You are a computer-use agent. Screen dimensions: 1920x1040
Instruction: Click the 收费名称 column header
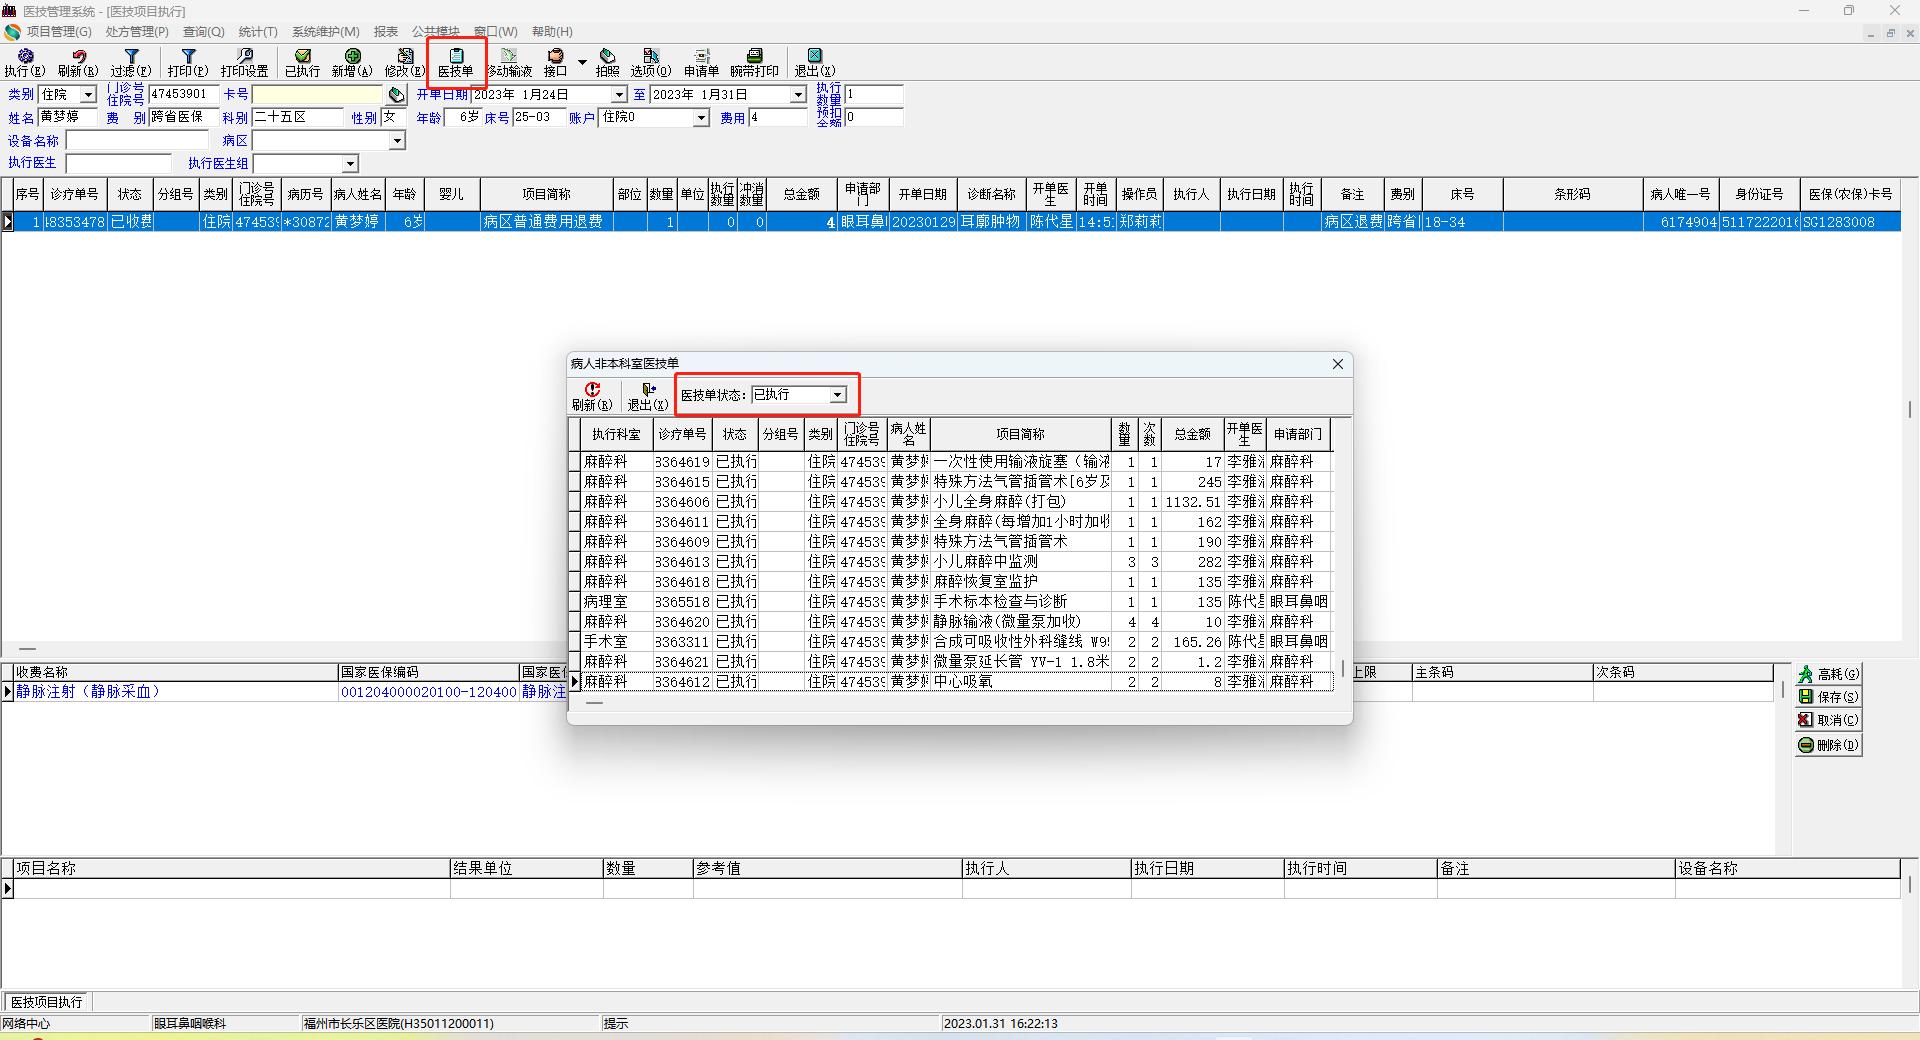coord(176,673)
